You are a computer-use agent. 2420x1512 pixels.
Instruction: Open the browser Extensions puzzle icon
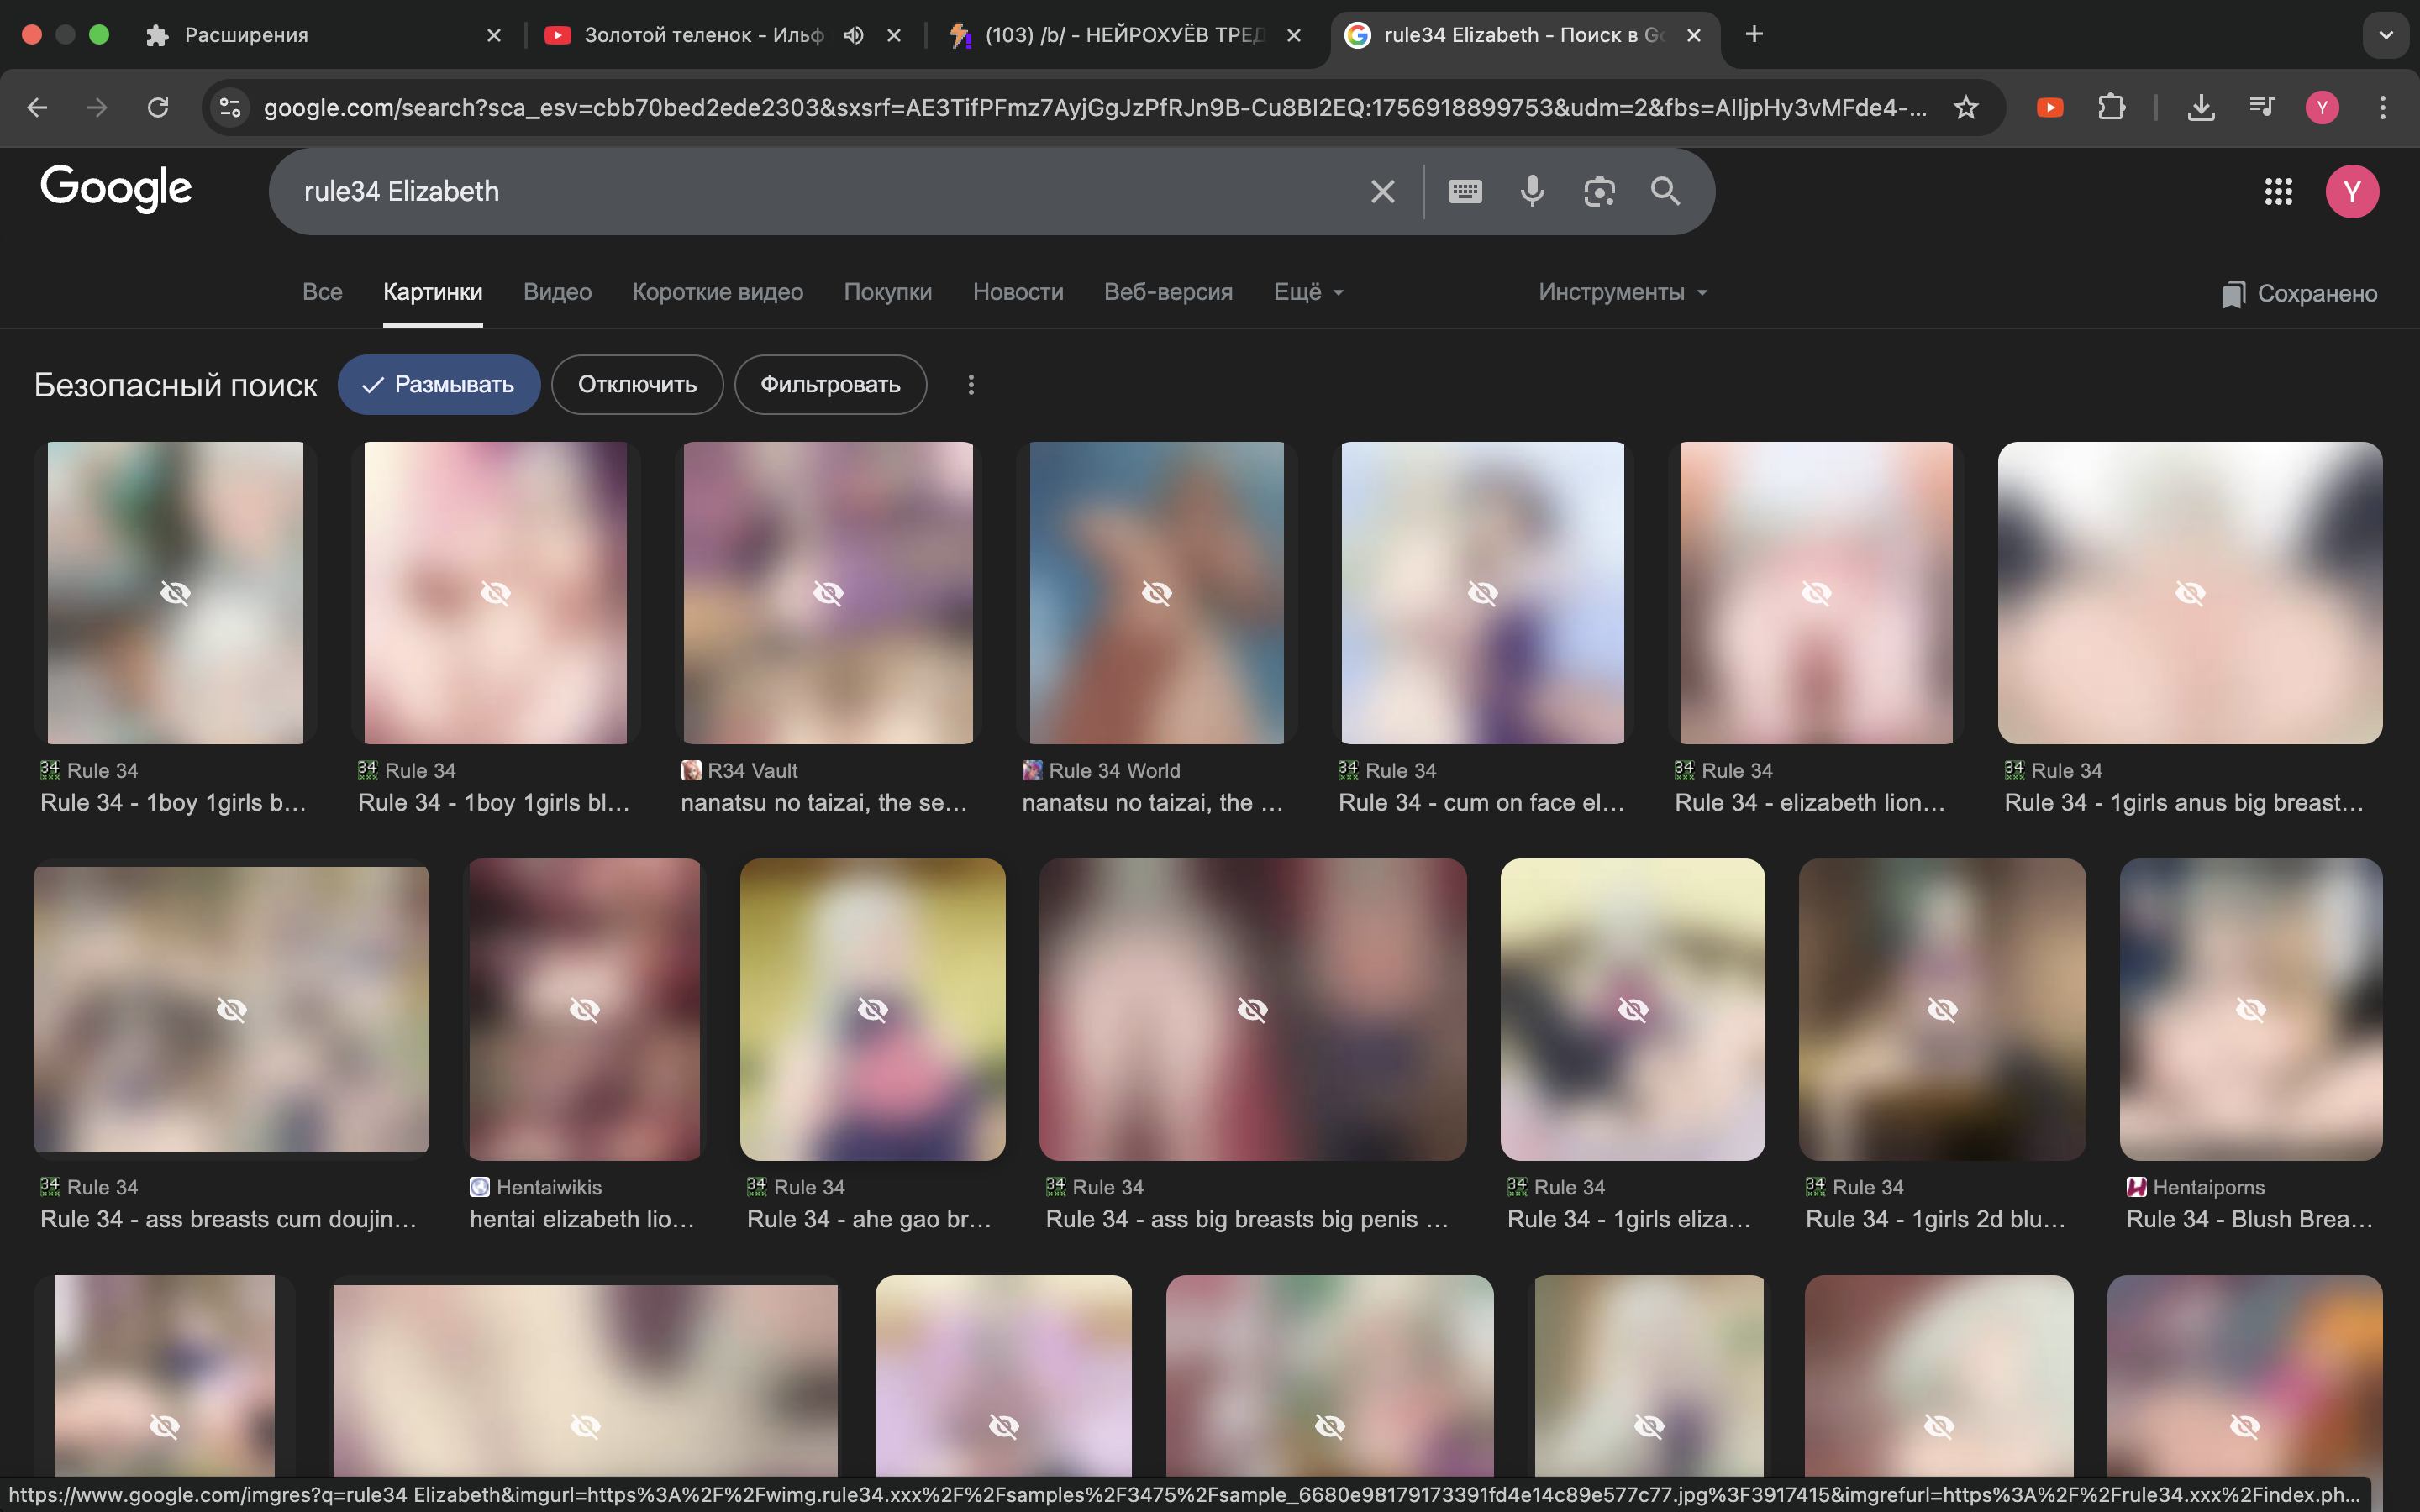2111,107
